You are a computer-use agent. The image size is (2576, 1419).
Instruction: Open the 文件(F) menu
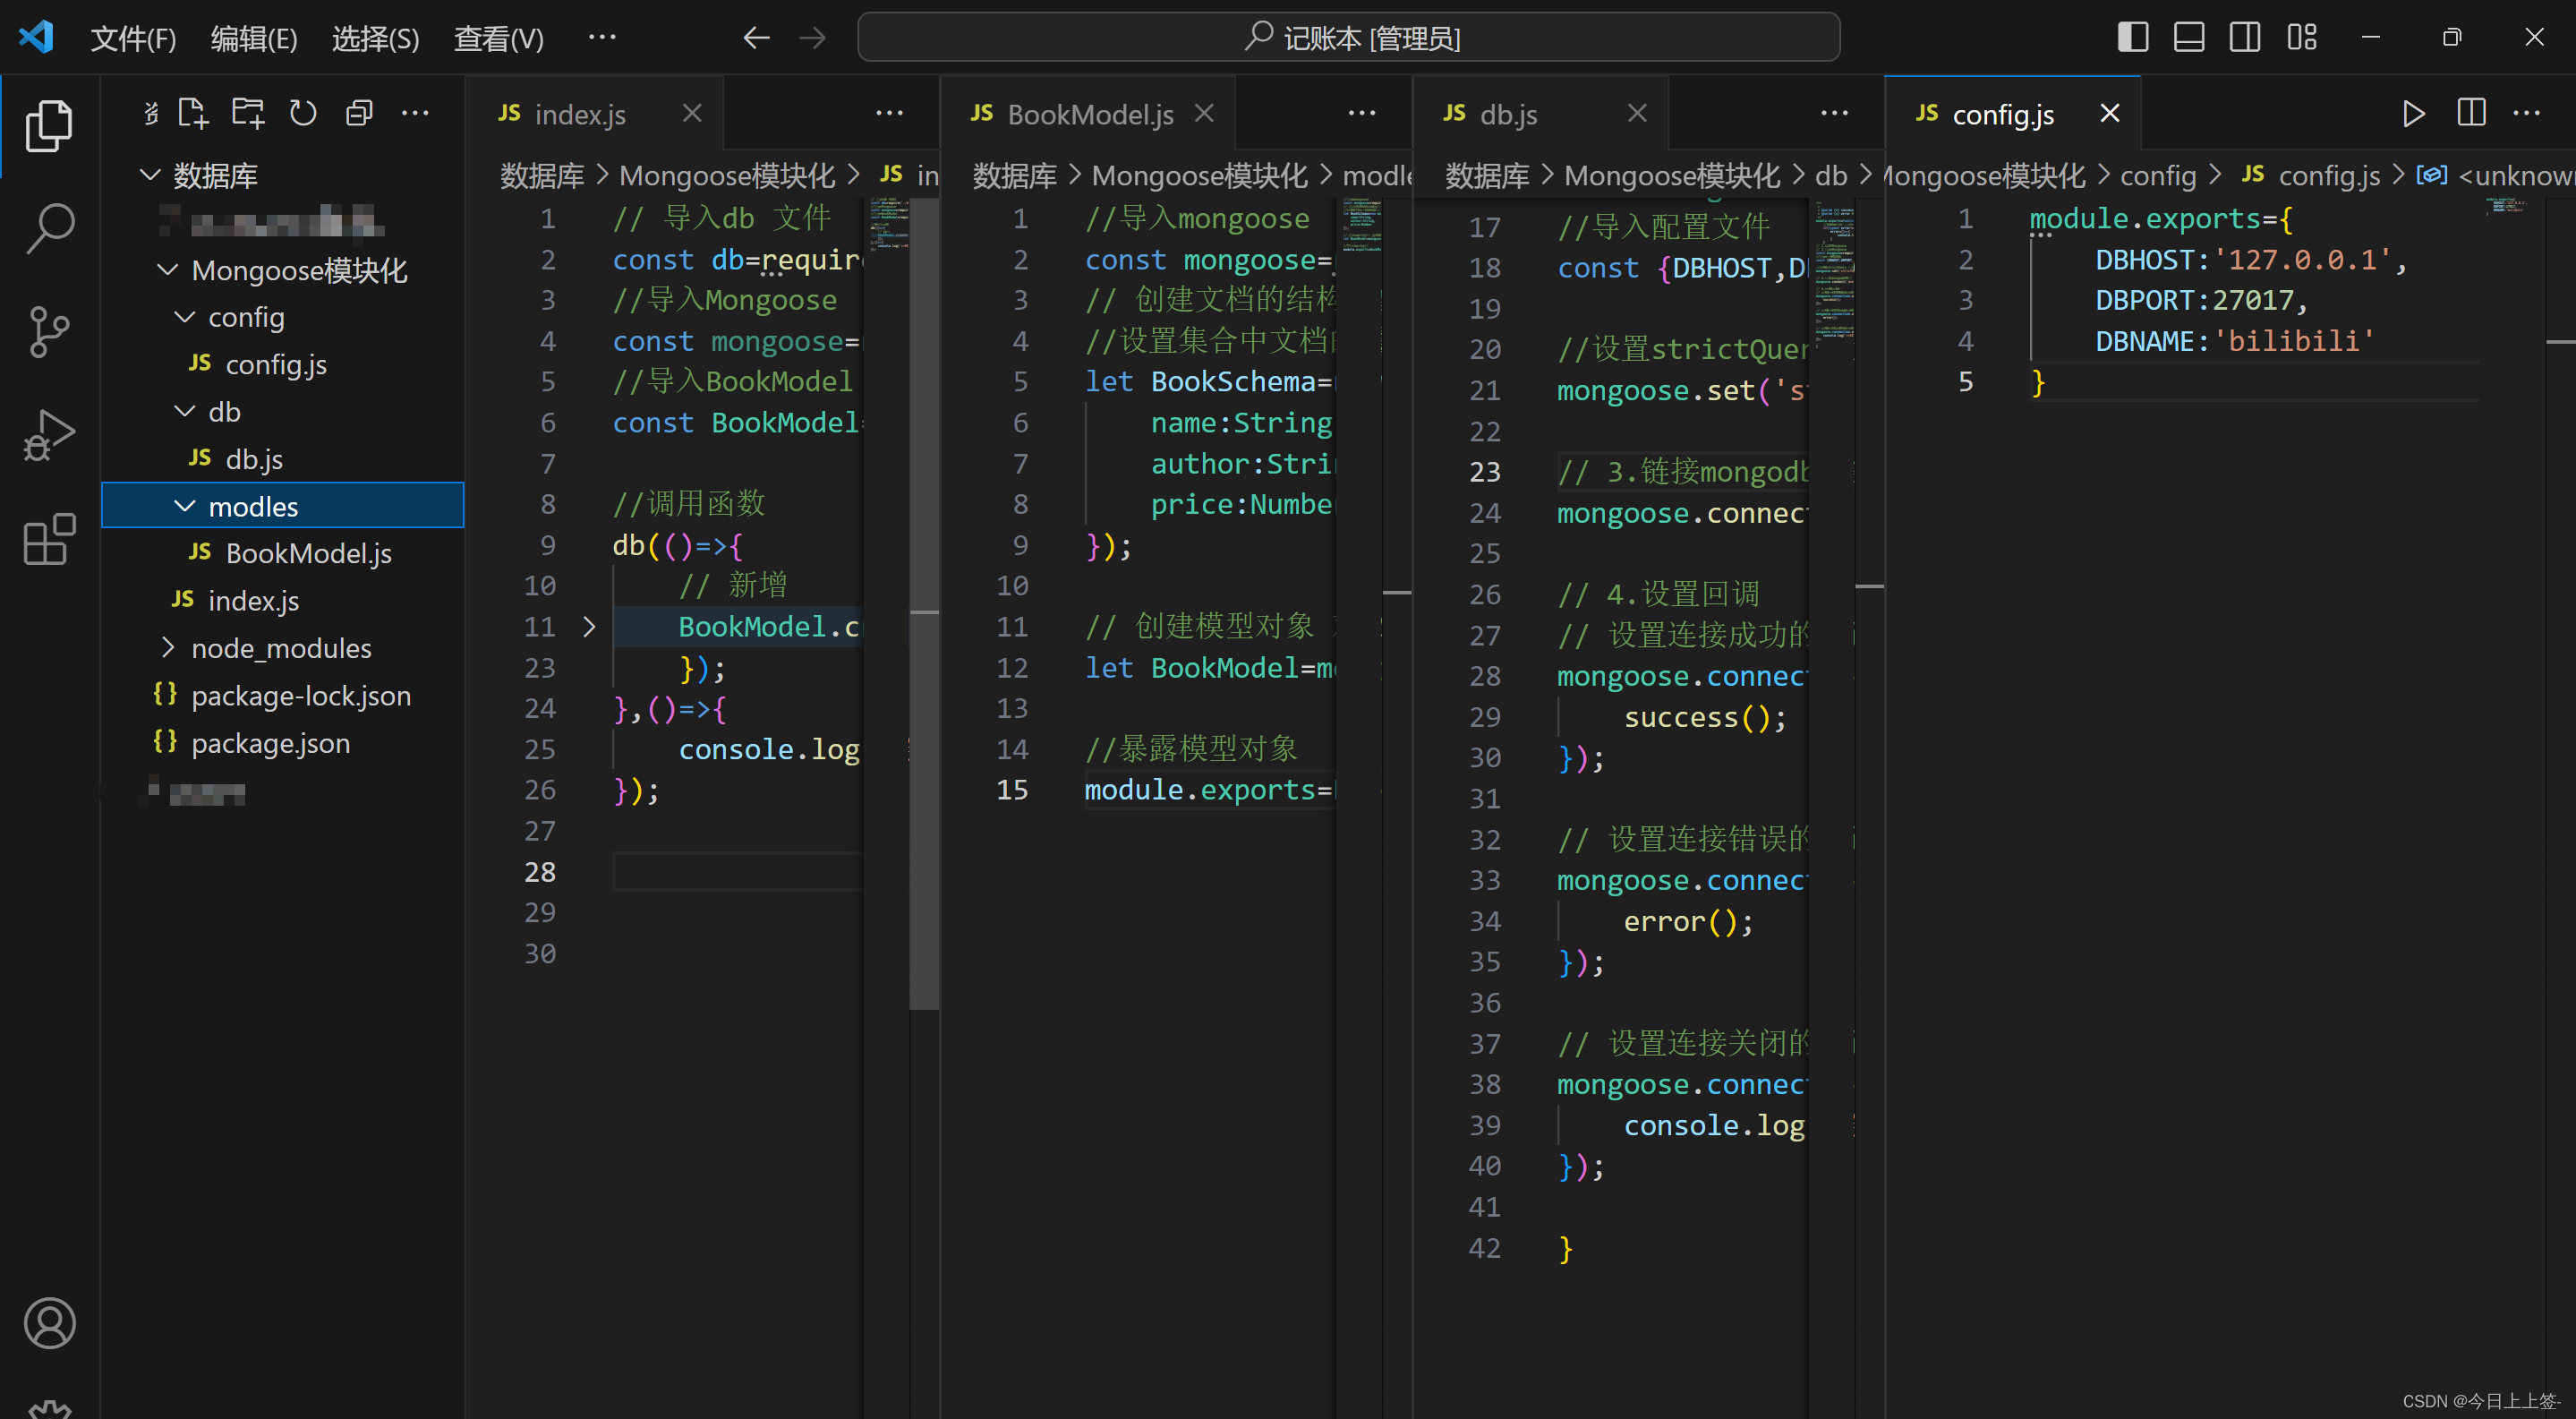pos(133,38)
